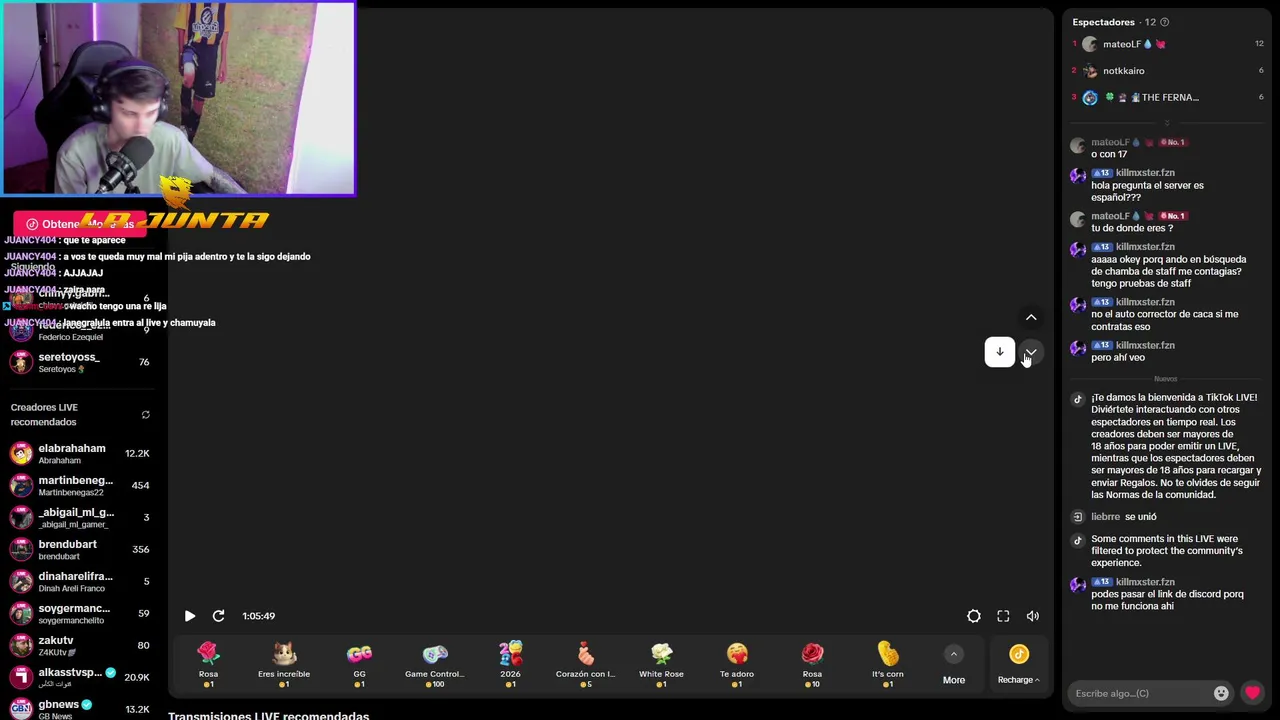Open brendubart's LIVE
This screenshot has width=1280, height=720.
[x=80, y=550]
